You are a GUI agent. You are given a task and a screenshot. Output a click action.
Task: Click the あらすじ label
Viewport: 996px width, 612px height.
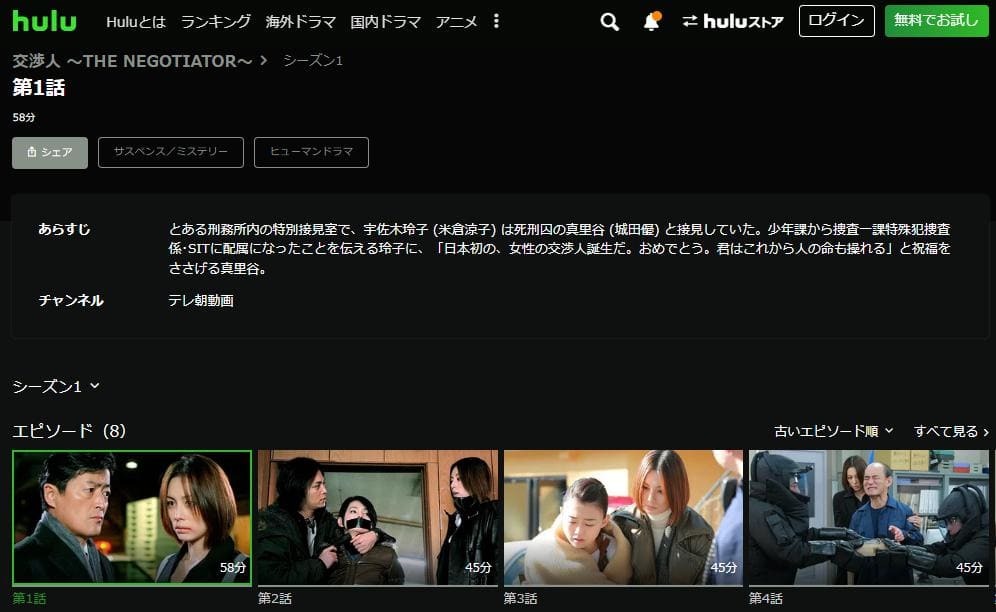pyautogui.click(x=64, y=229)
